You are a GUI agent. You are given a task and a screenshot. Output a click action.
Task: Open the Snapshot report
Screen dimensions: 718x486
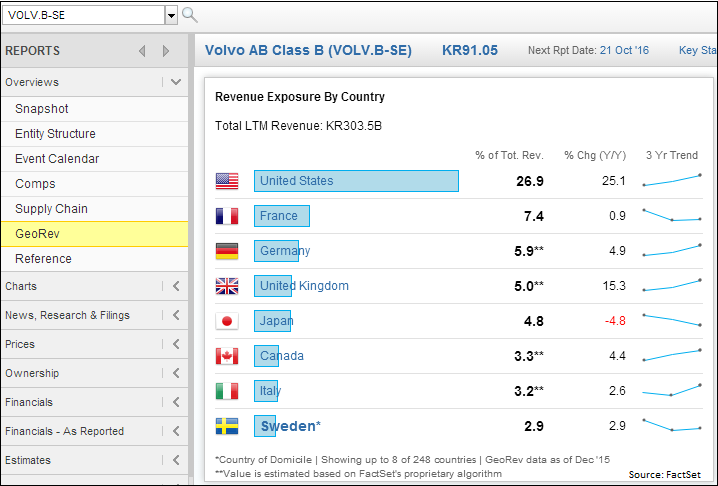coord(42,109)
